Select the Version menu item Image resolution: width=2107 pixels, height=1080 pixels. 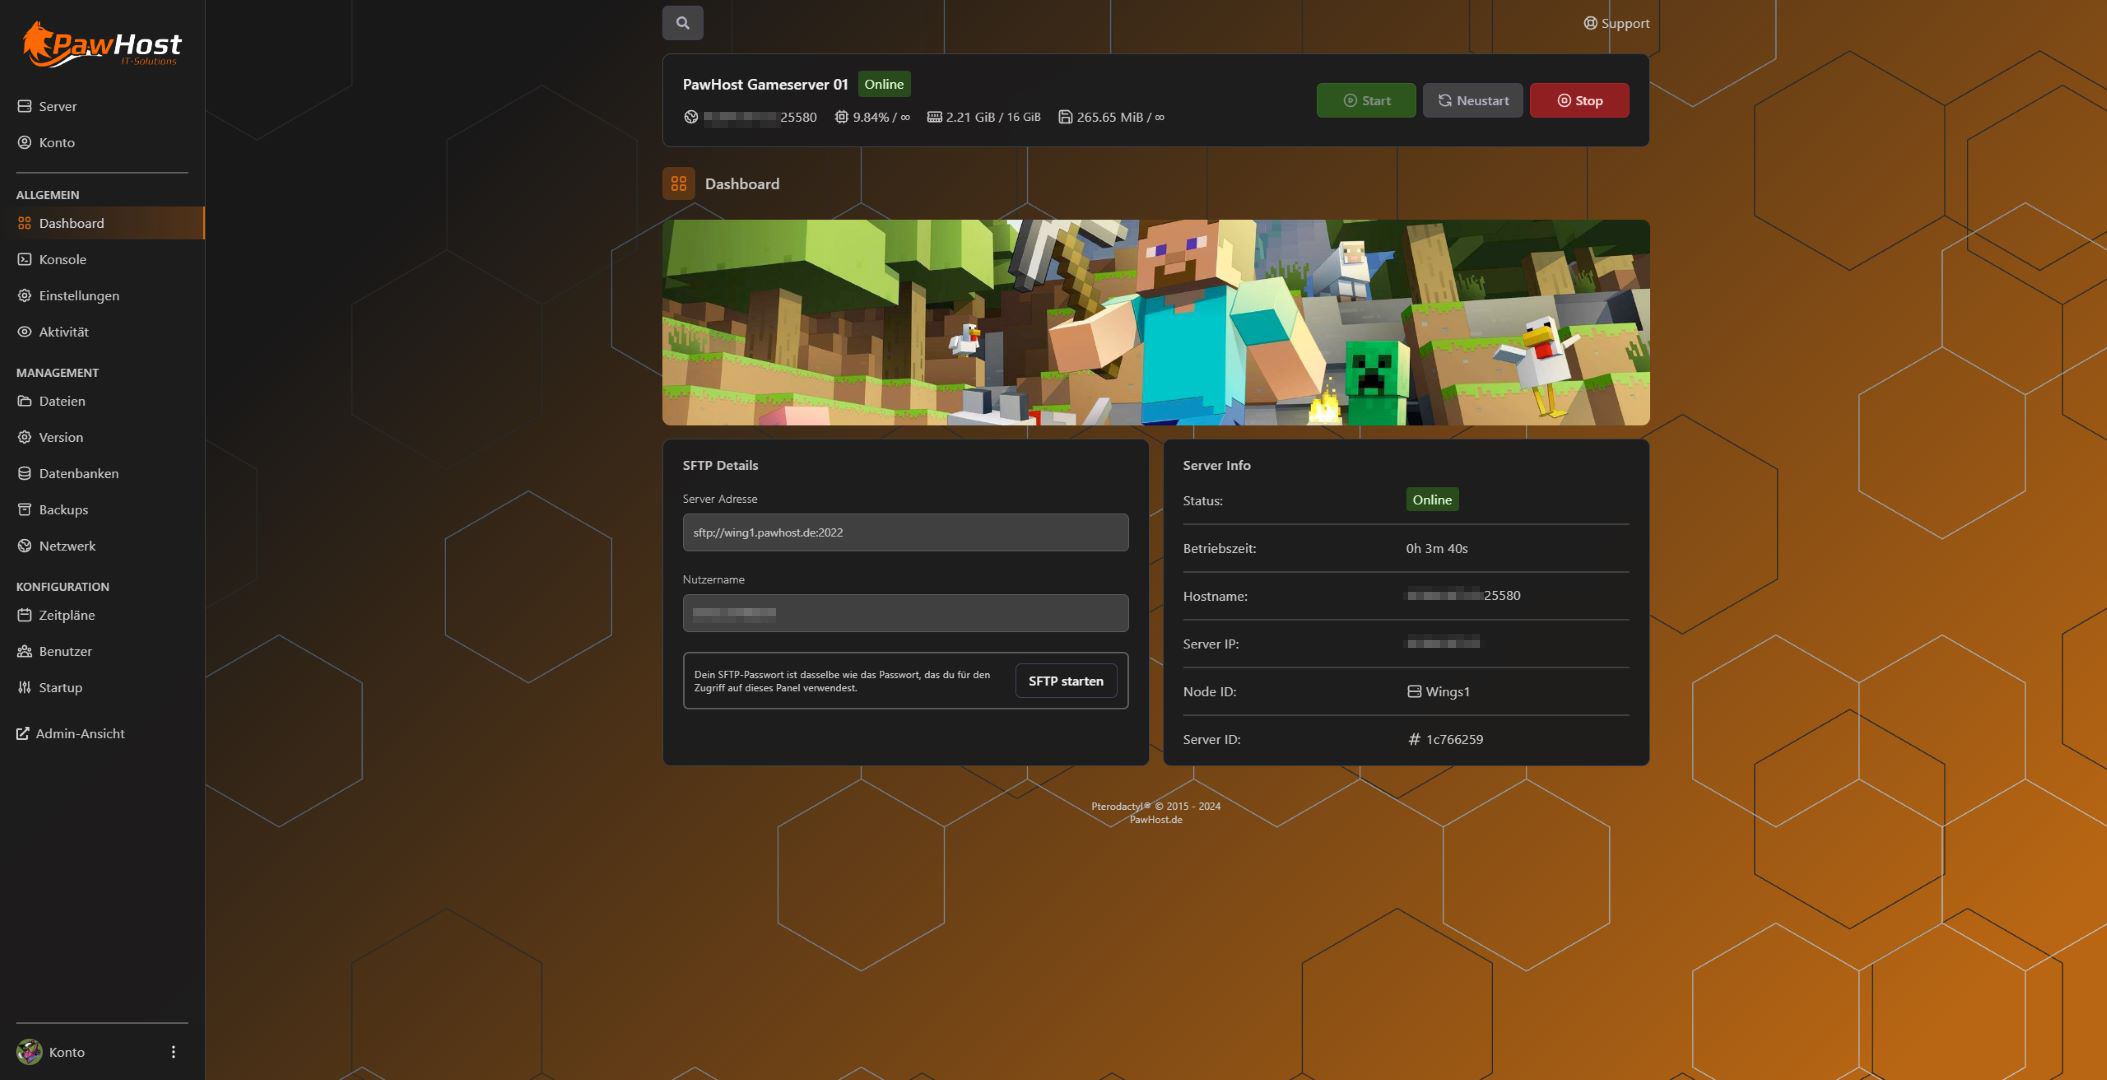tap(60, 437)
